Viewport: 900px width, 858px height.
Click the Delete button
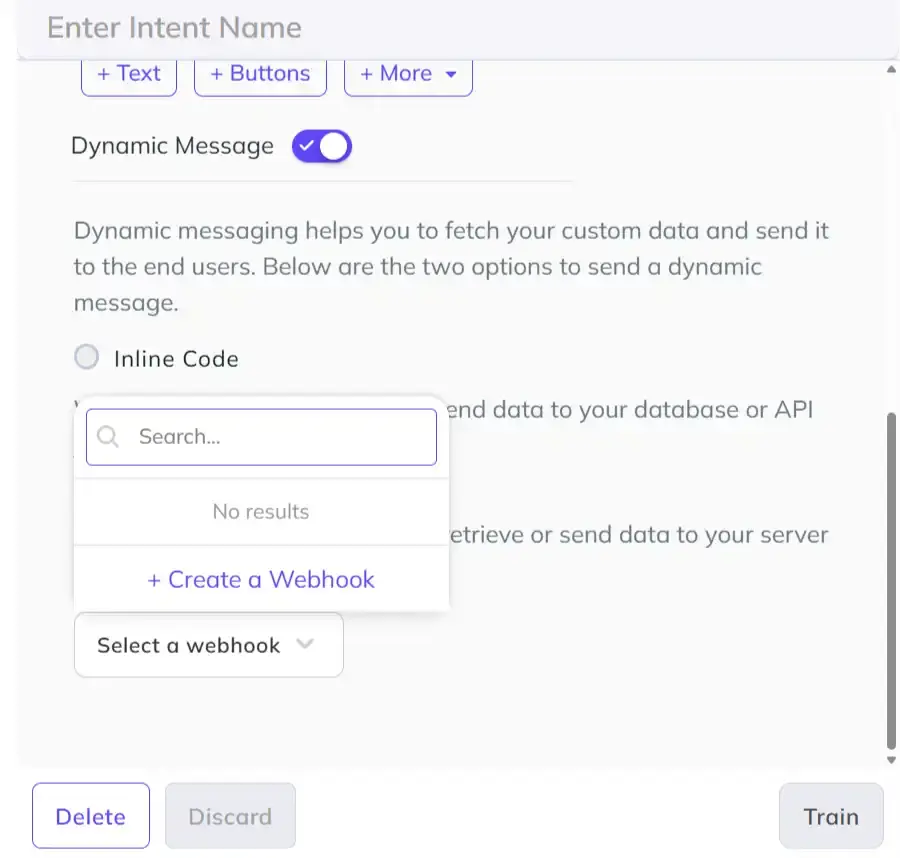pyautogui.click(x=91, y=816)
